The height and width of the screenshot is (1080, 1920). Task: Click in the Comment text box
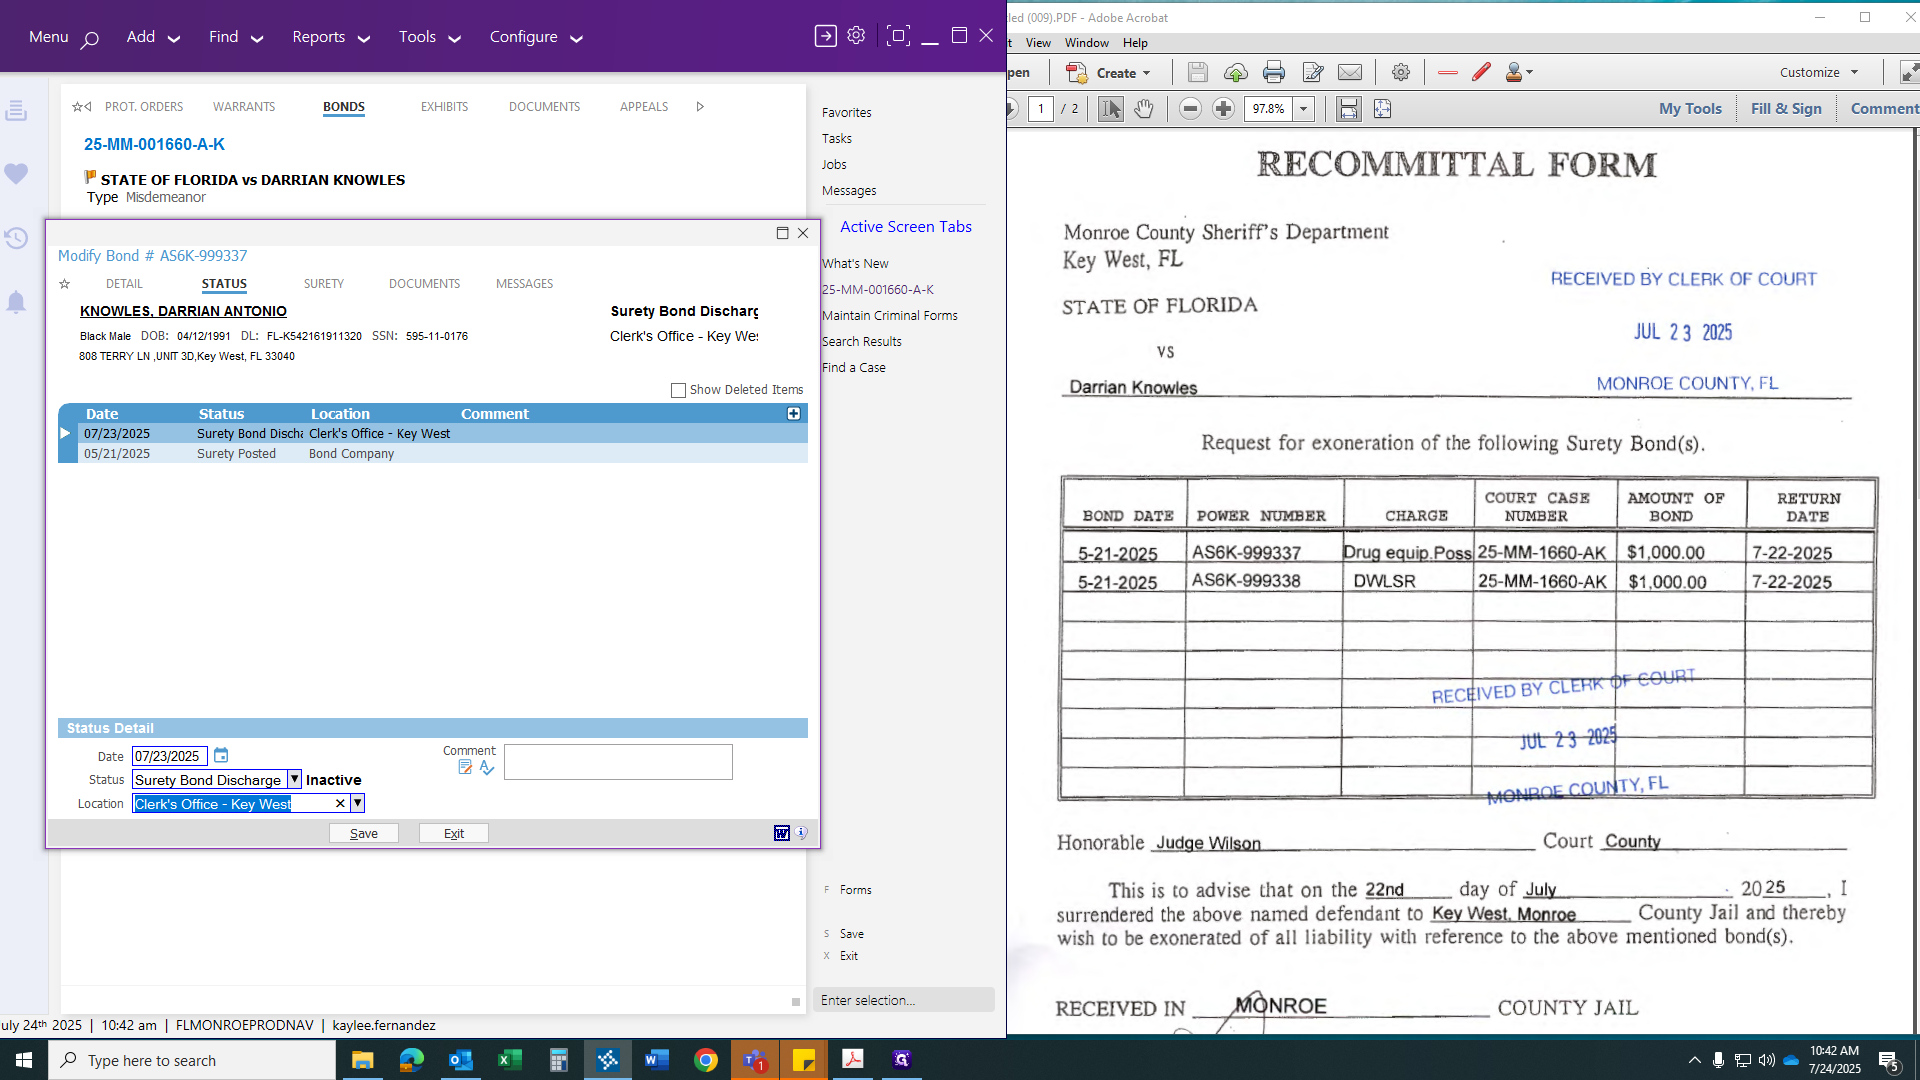(x=618, y=762)
